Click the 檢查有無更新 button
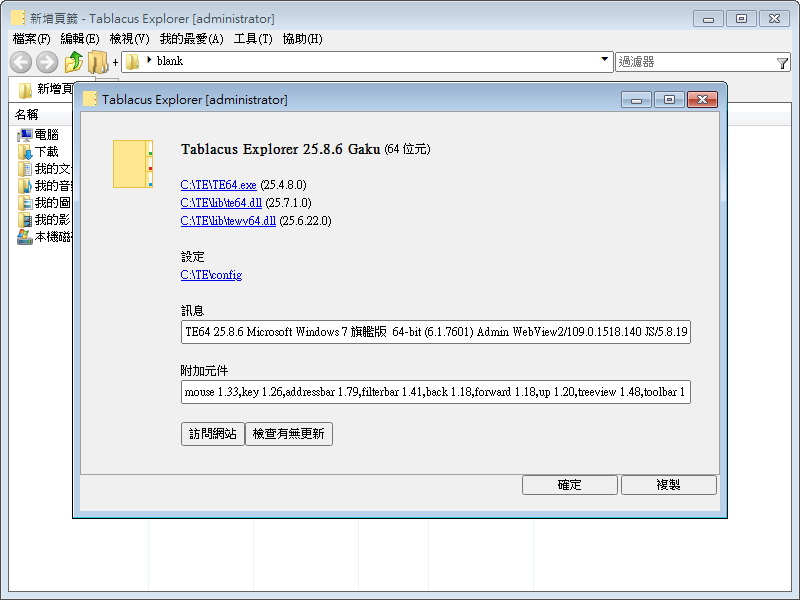 click(x=289, y=434)
